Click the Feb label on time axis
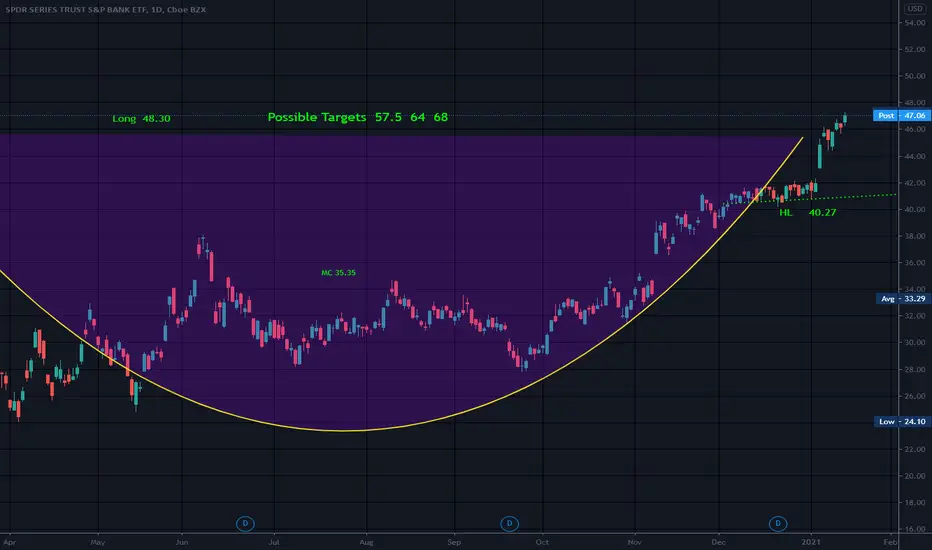The image size is (932, 550). point(890,542)
